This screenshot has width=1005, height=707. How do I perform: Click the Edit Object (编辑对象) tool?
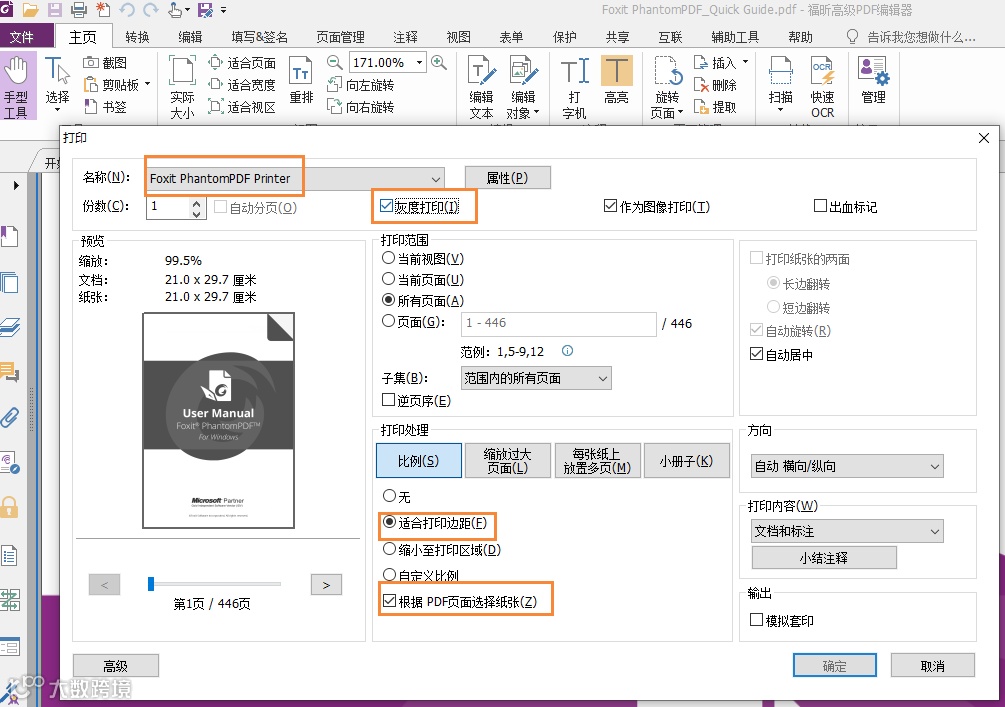pos(523,87)
